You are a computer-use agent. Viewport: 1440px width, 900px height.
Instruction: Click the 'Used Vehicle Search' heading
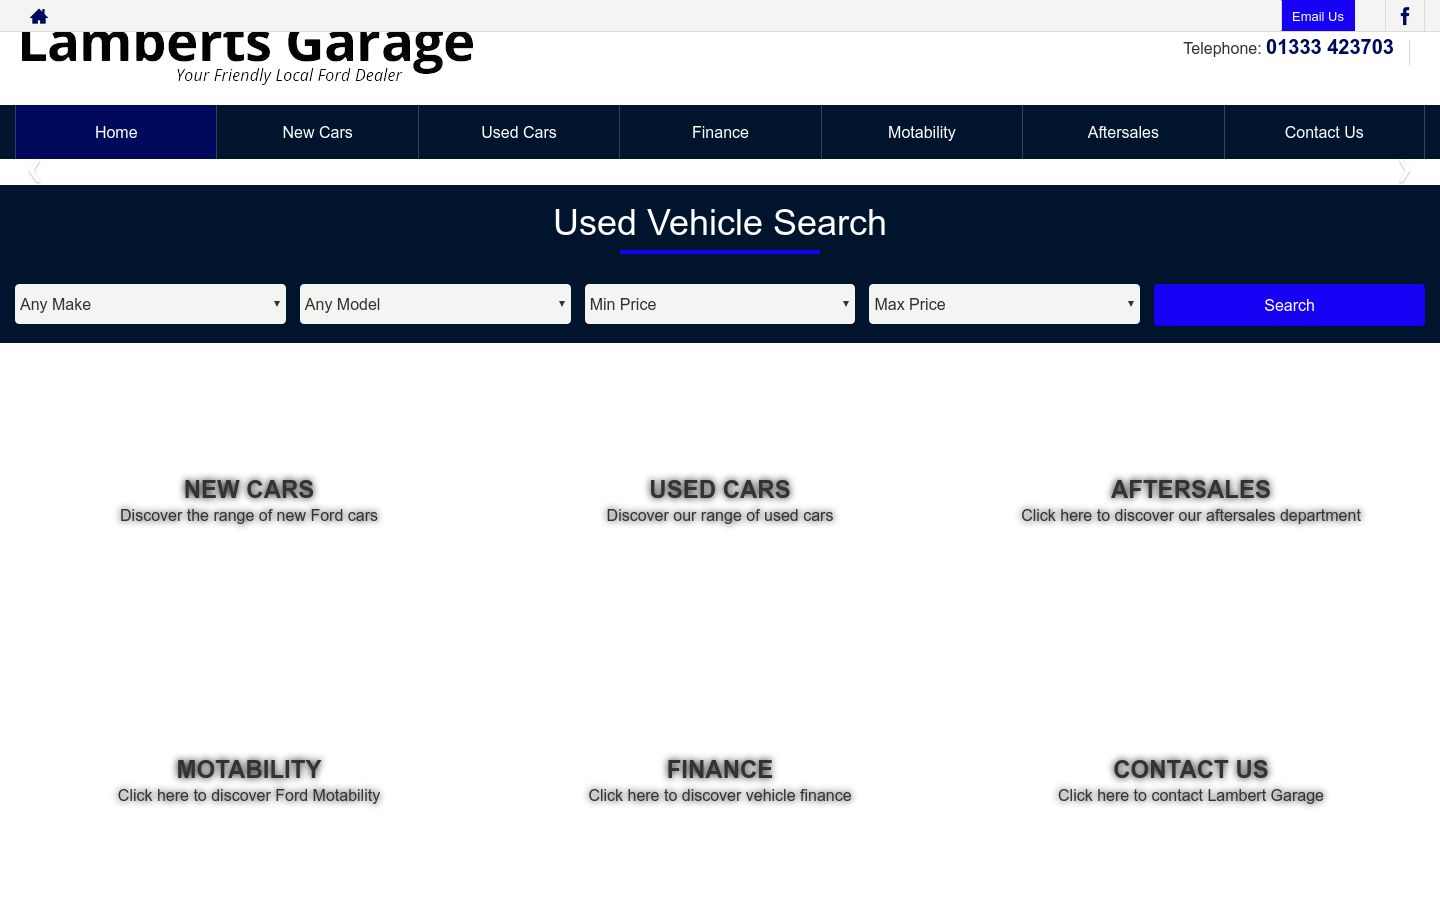(720, 223)
